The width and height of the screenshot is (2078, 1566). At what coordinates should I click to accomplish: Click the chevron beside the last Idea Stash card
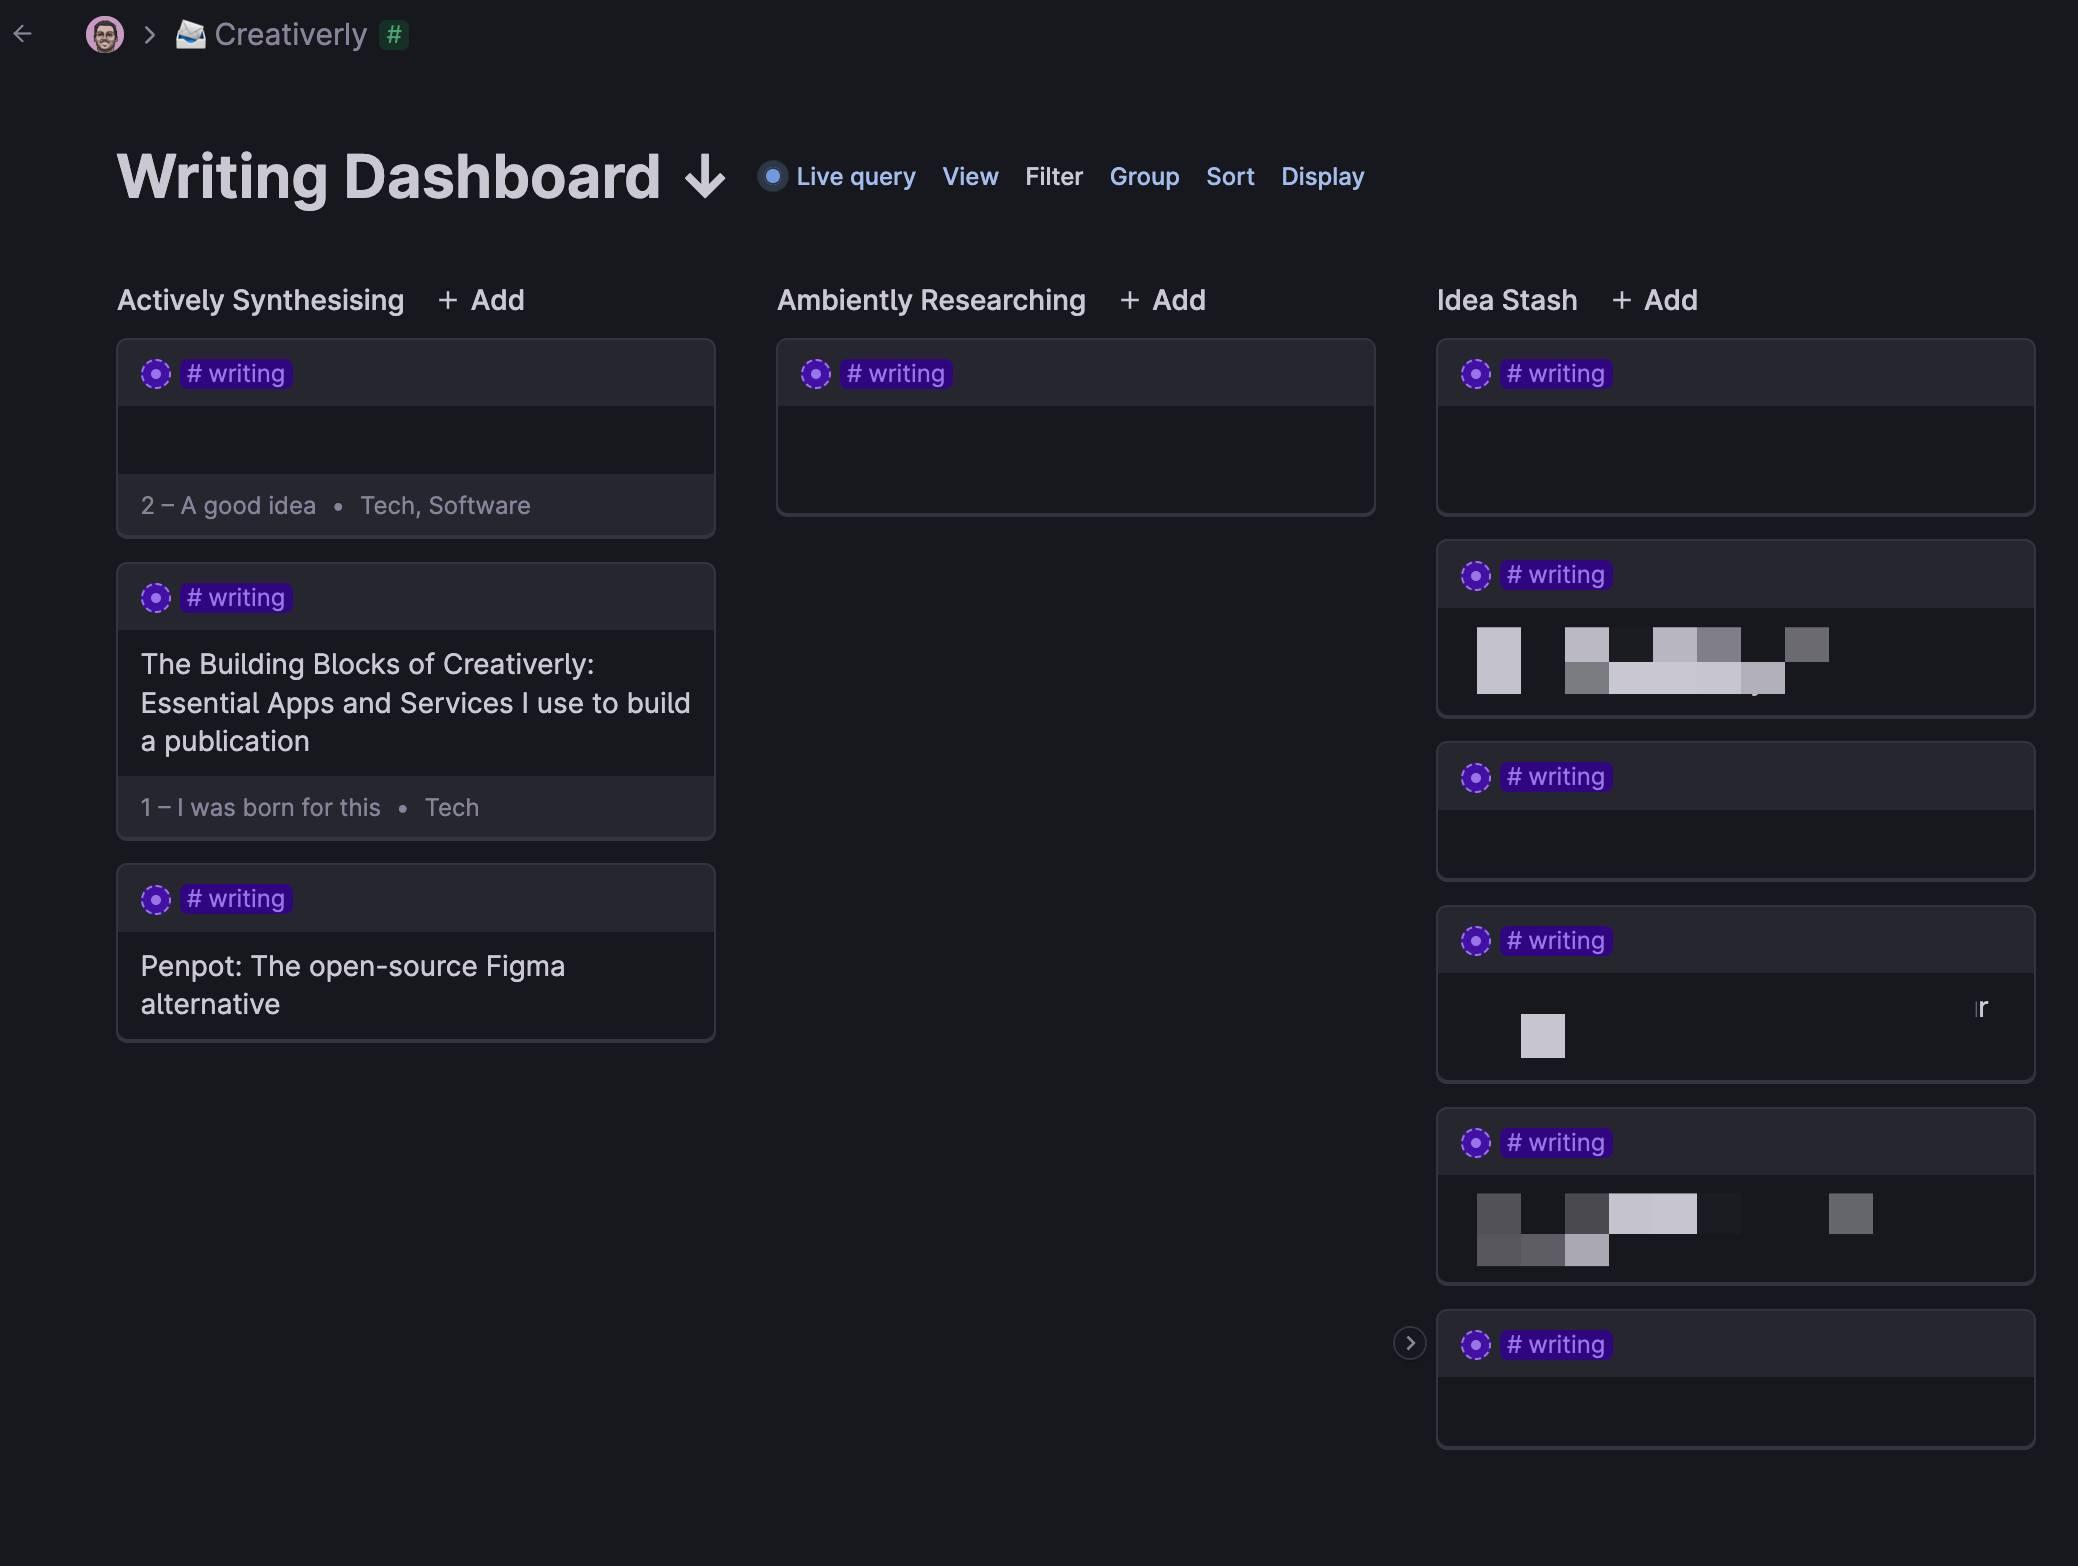click(1410, 1343)
